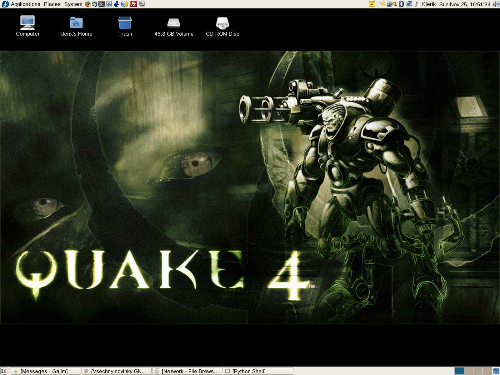Toggle the show desktop button

pyautogui.click(x=4, y=371)
